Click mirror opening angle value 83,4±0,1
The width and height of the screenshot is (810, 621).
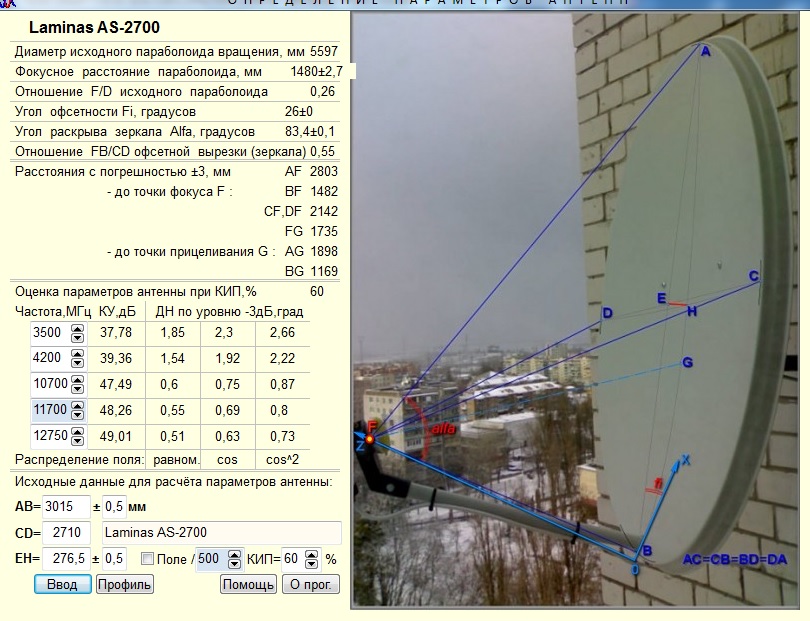[310, 132]
